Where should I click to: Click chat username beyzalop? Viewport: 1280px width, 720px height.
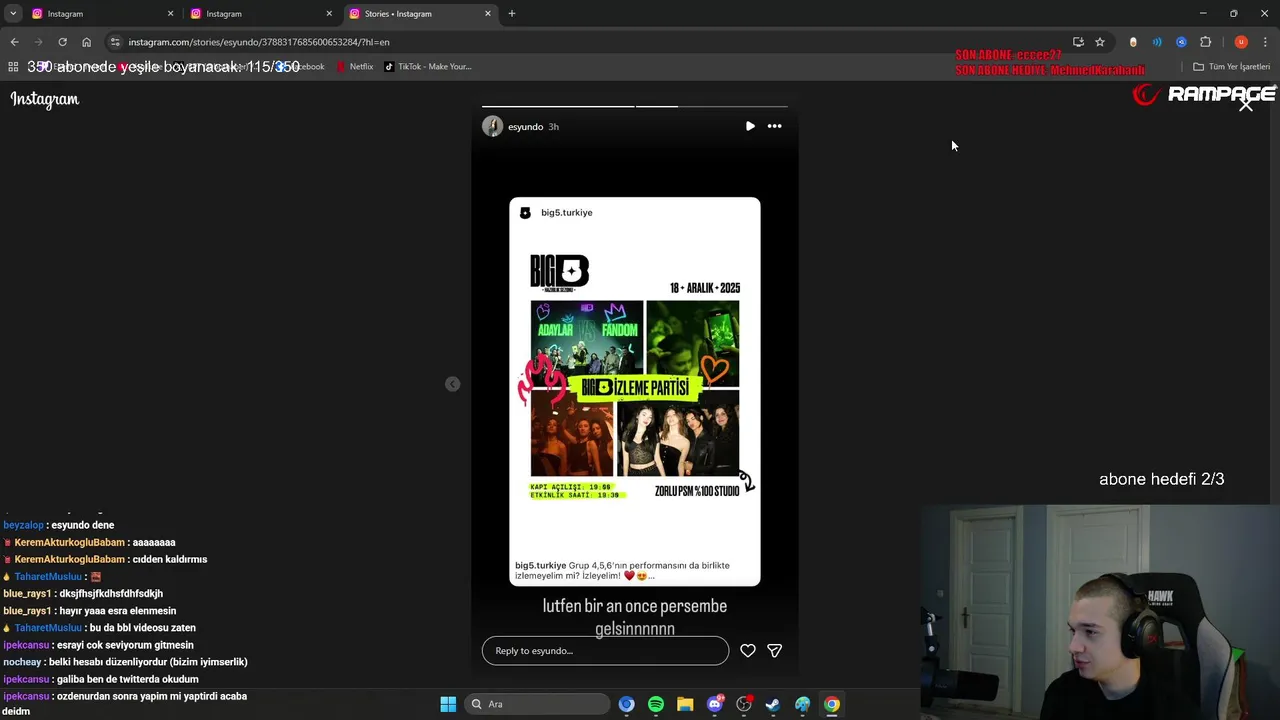coord(23,525)
